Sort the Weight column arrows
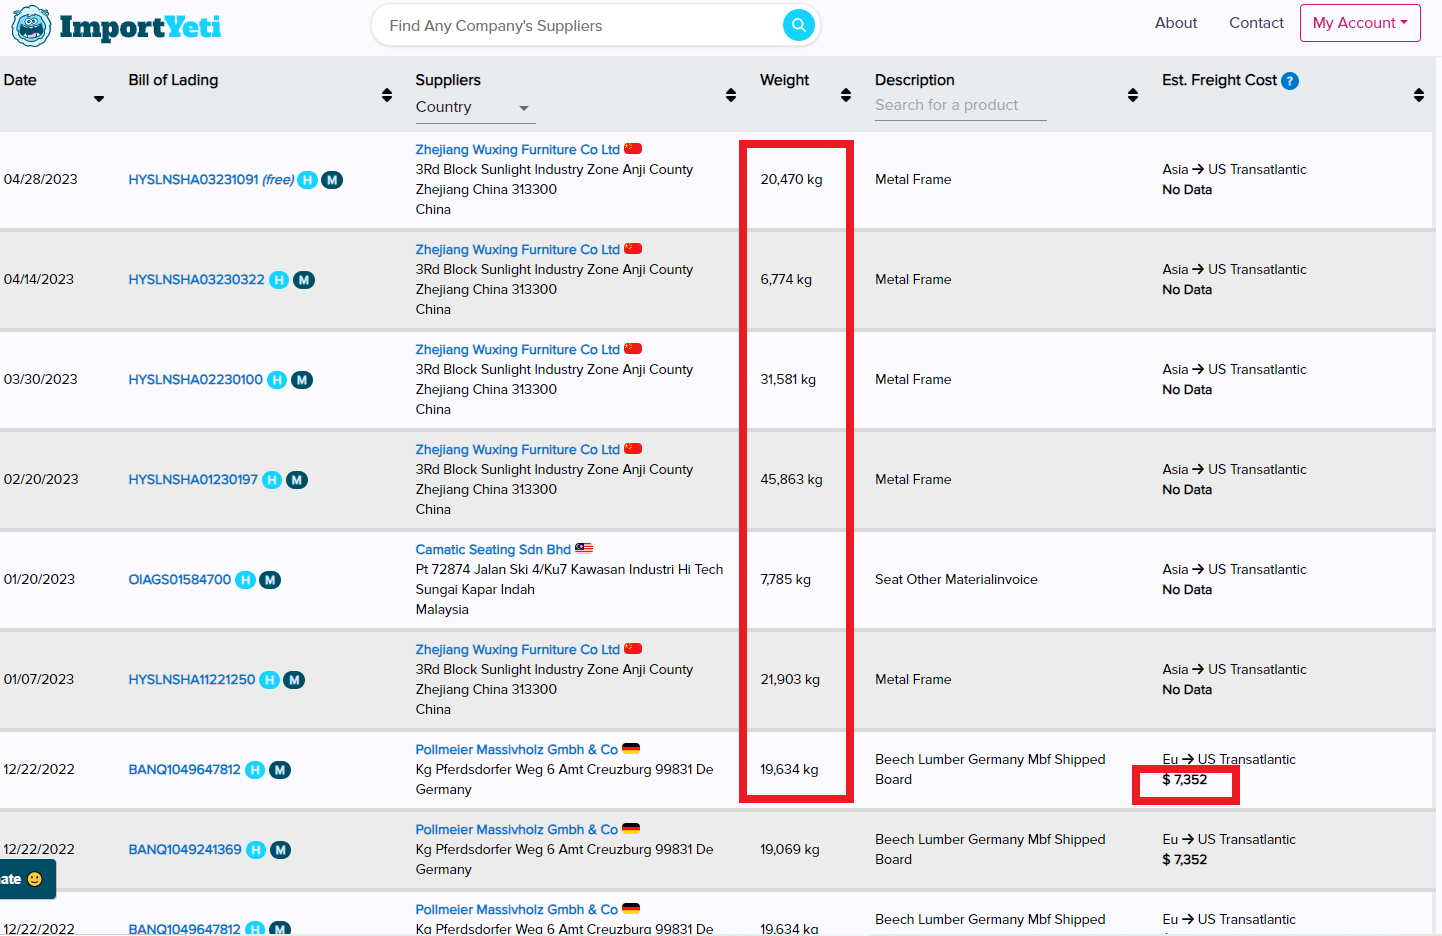 (846, 95)
